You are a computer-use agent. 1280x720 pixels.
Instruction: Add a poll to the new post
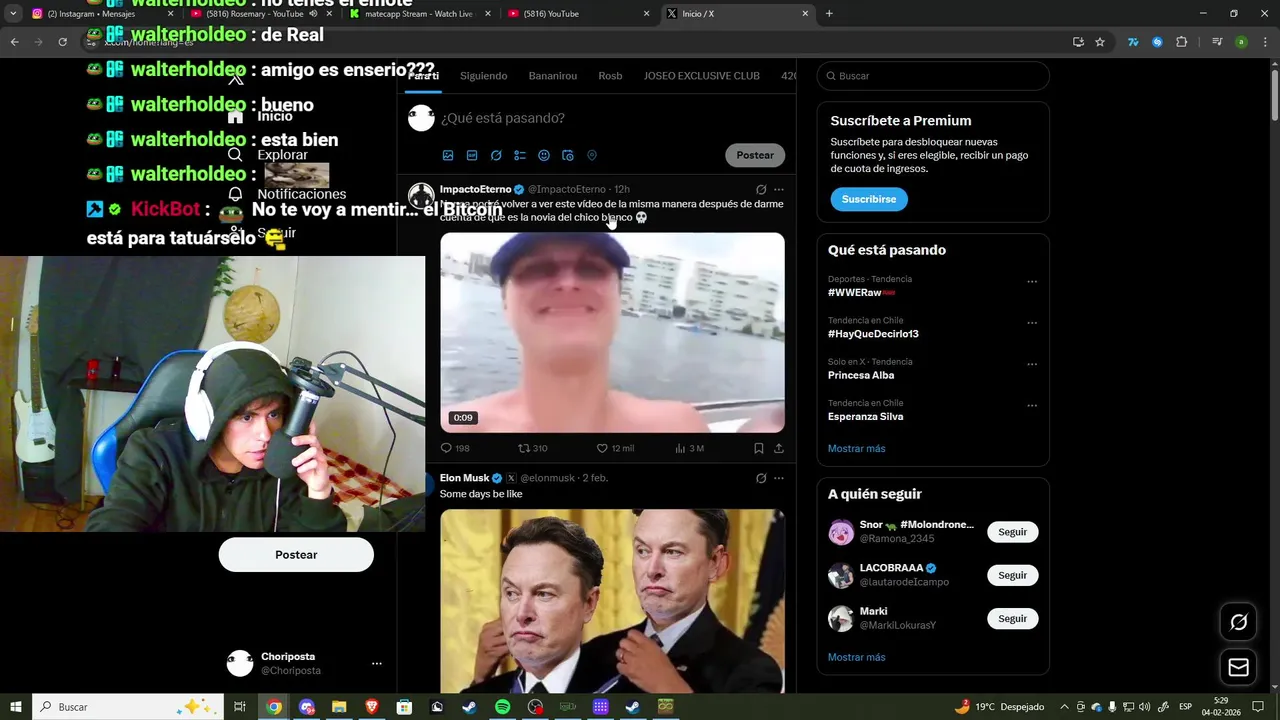[x=520, y=155]
